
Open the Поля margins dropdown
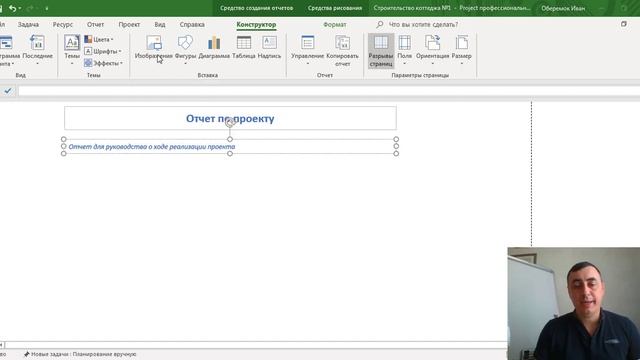click(x=404, y=50)
